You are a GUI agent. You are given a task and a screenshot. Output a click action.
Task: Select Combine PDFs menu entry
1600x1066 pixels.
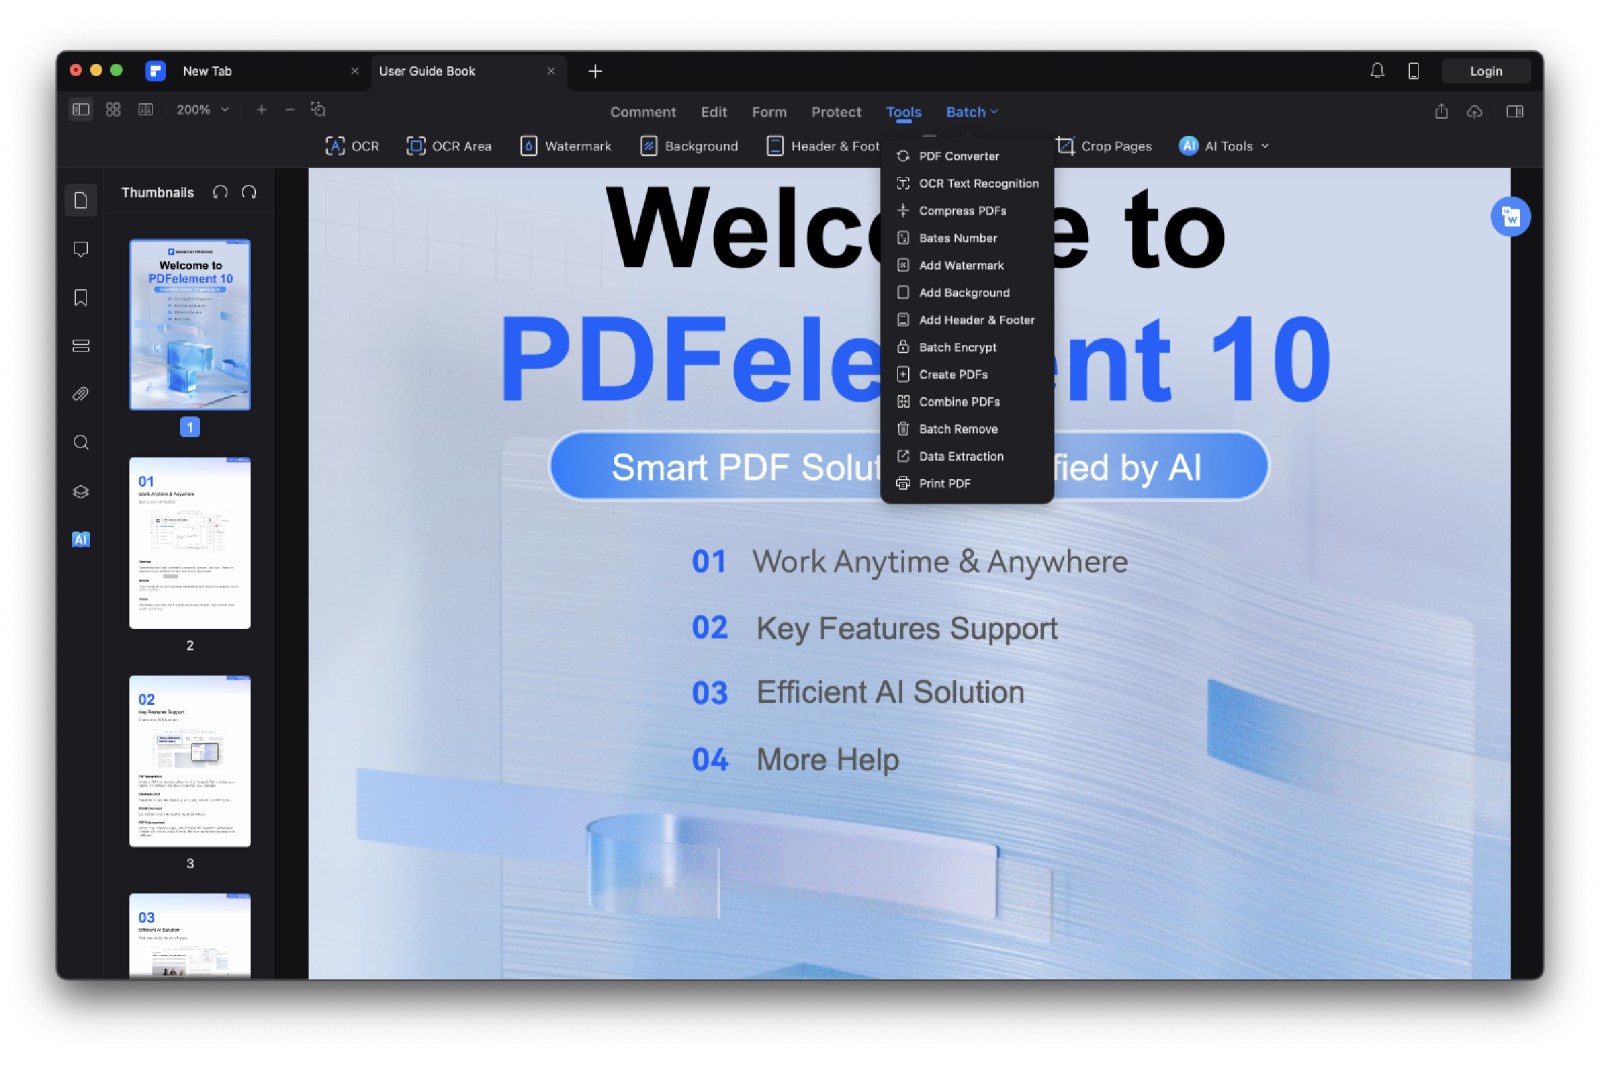[x=967, y=402]
